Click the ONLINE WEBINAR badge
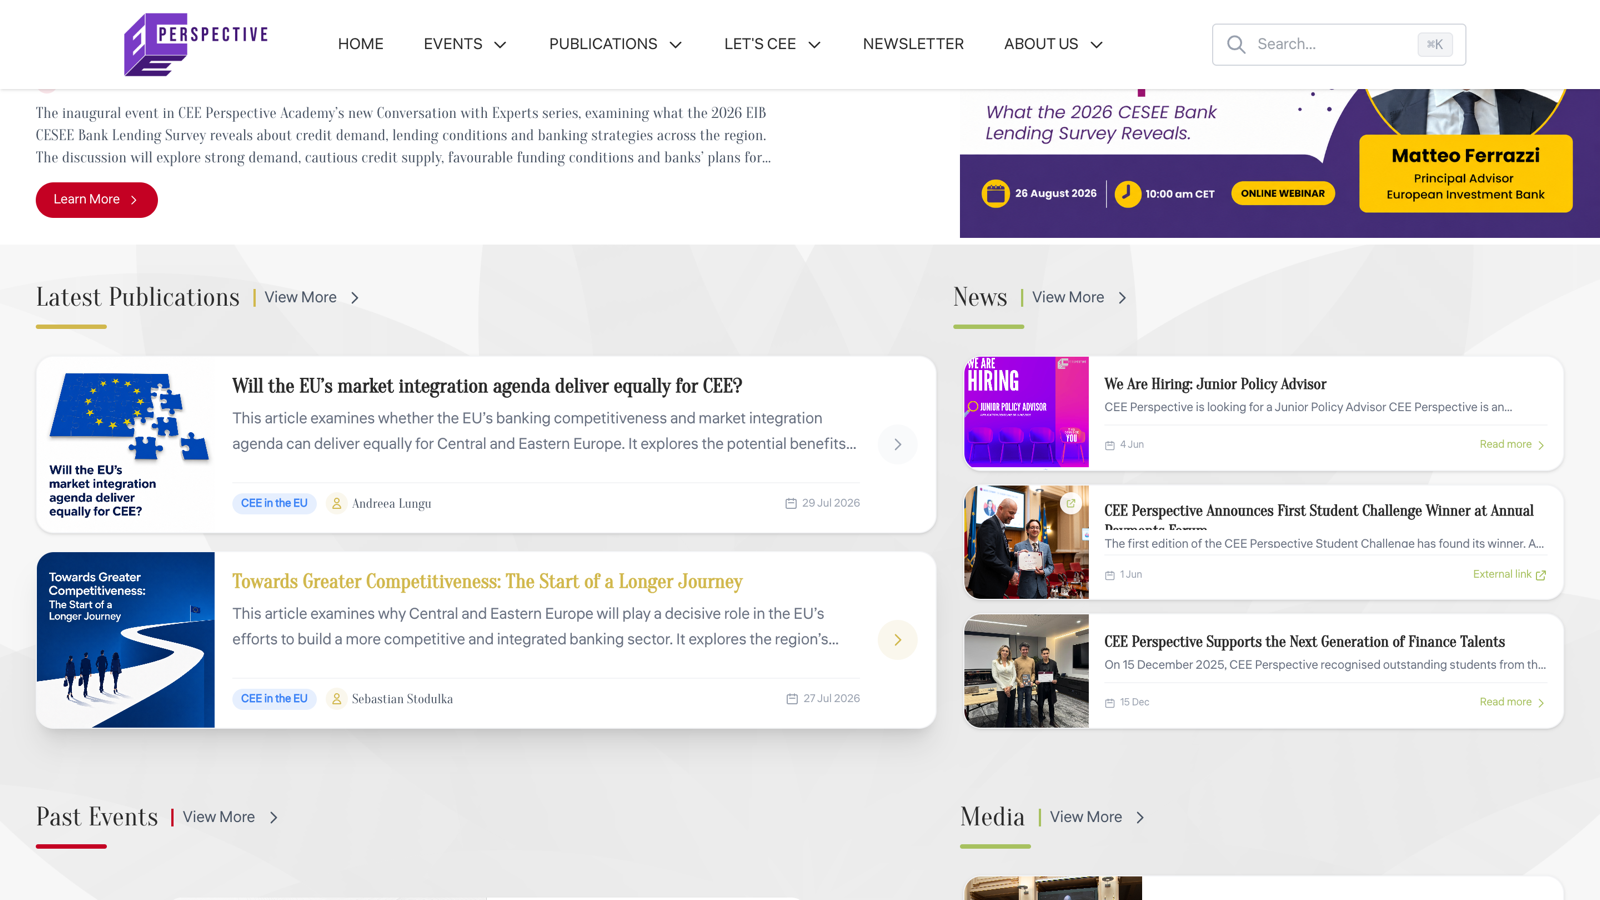 point(1283,194)
